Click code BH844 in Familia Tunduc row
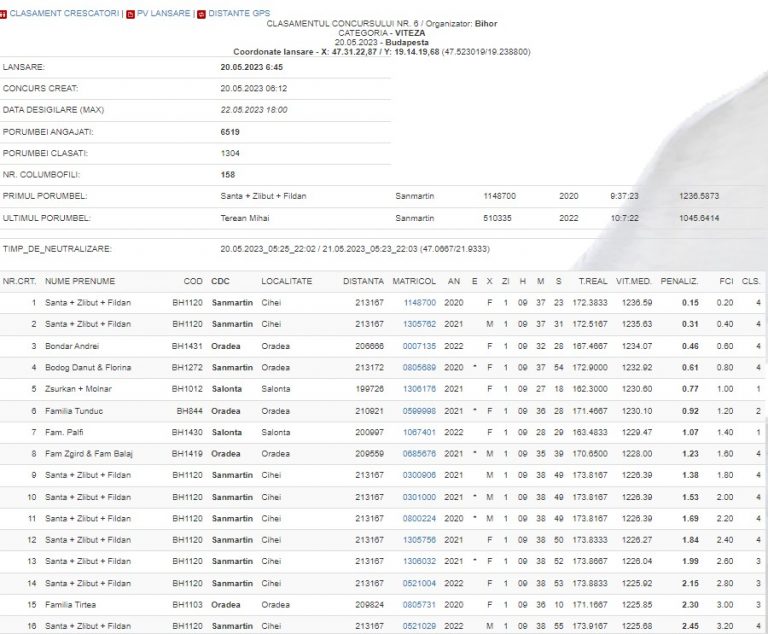This screenshot has height=634, width=768. click(190, 411)
